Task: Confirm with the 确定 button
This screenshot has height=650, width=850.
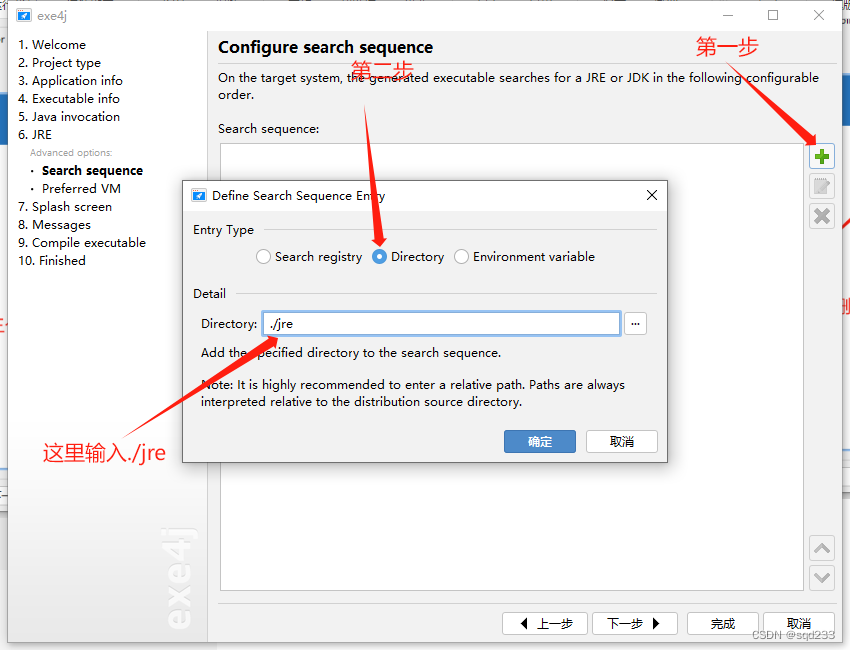Action: click(539, 441)
